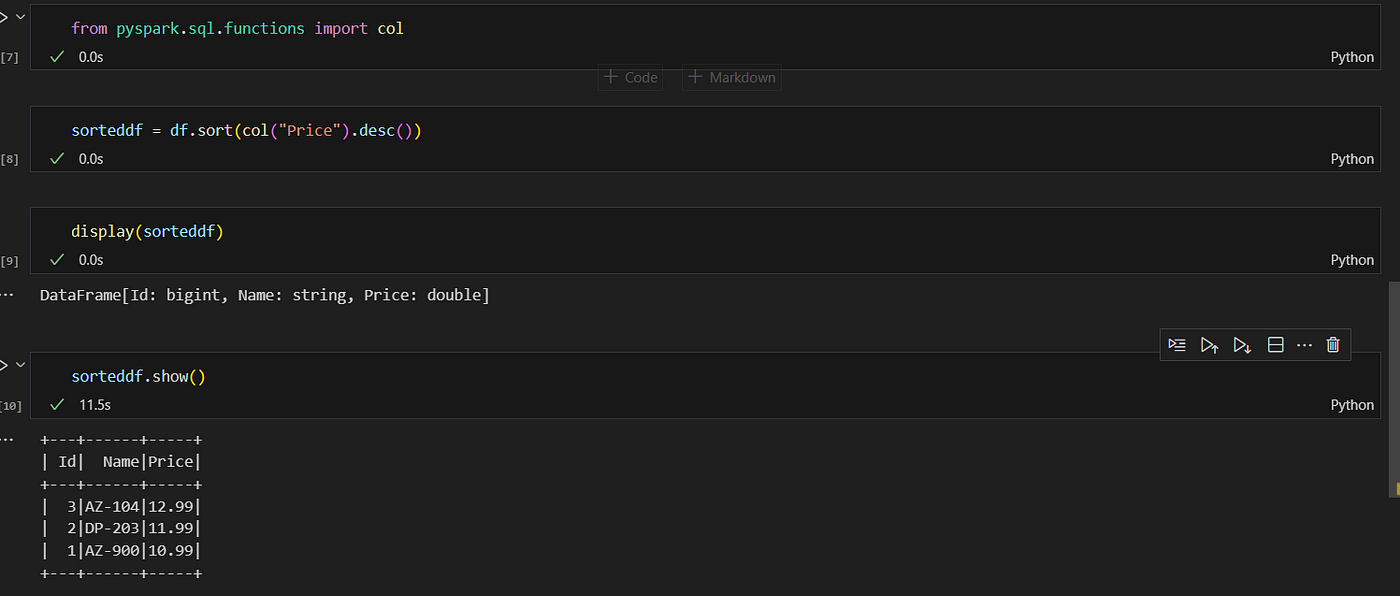Expand run options chevron for first cell

(20, 17)
